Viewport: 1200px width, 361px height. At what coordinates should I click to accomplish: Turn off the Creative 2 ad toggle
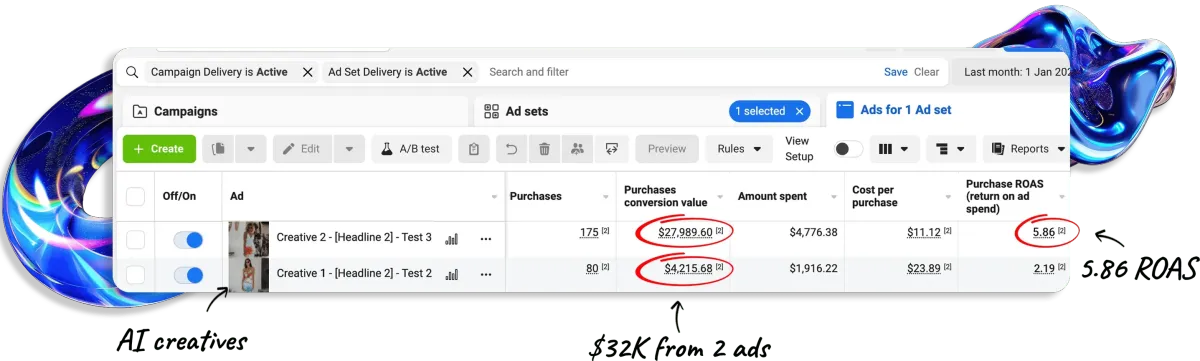[188, 240]
